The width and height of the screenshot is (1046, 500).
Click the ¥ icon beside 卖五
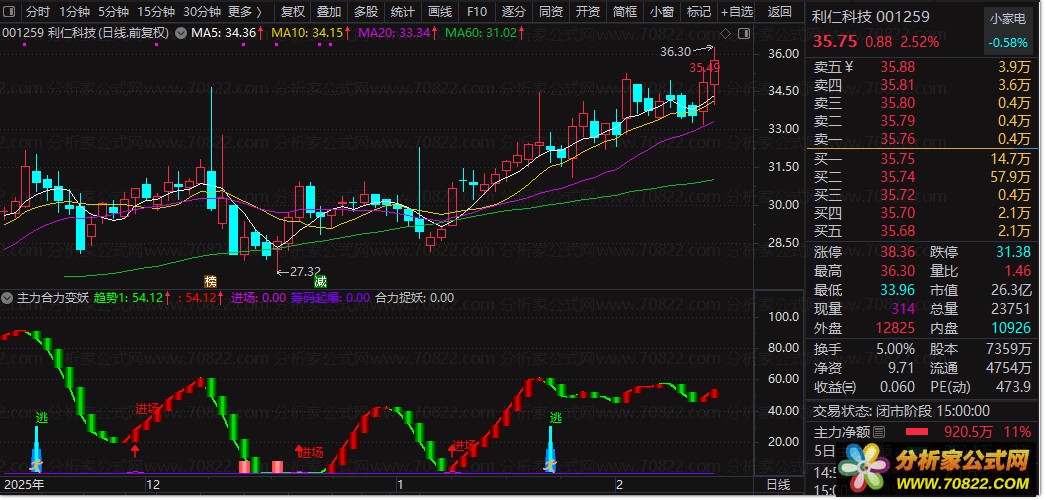850,68
